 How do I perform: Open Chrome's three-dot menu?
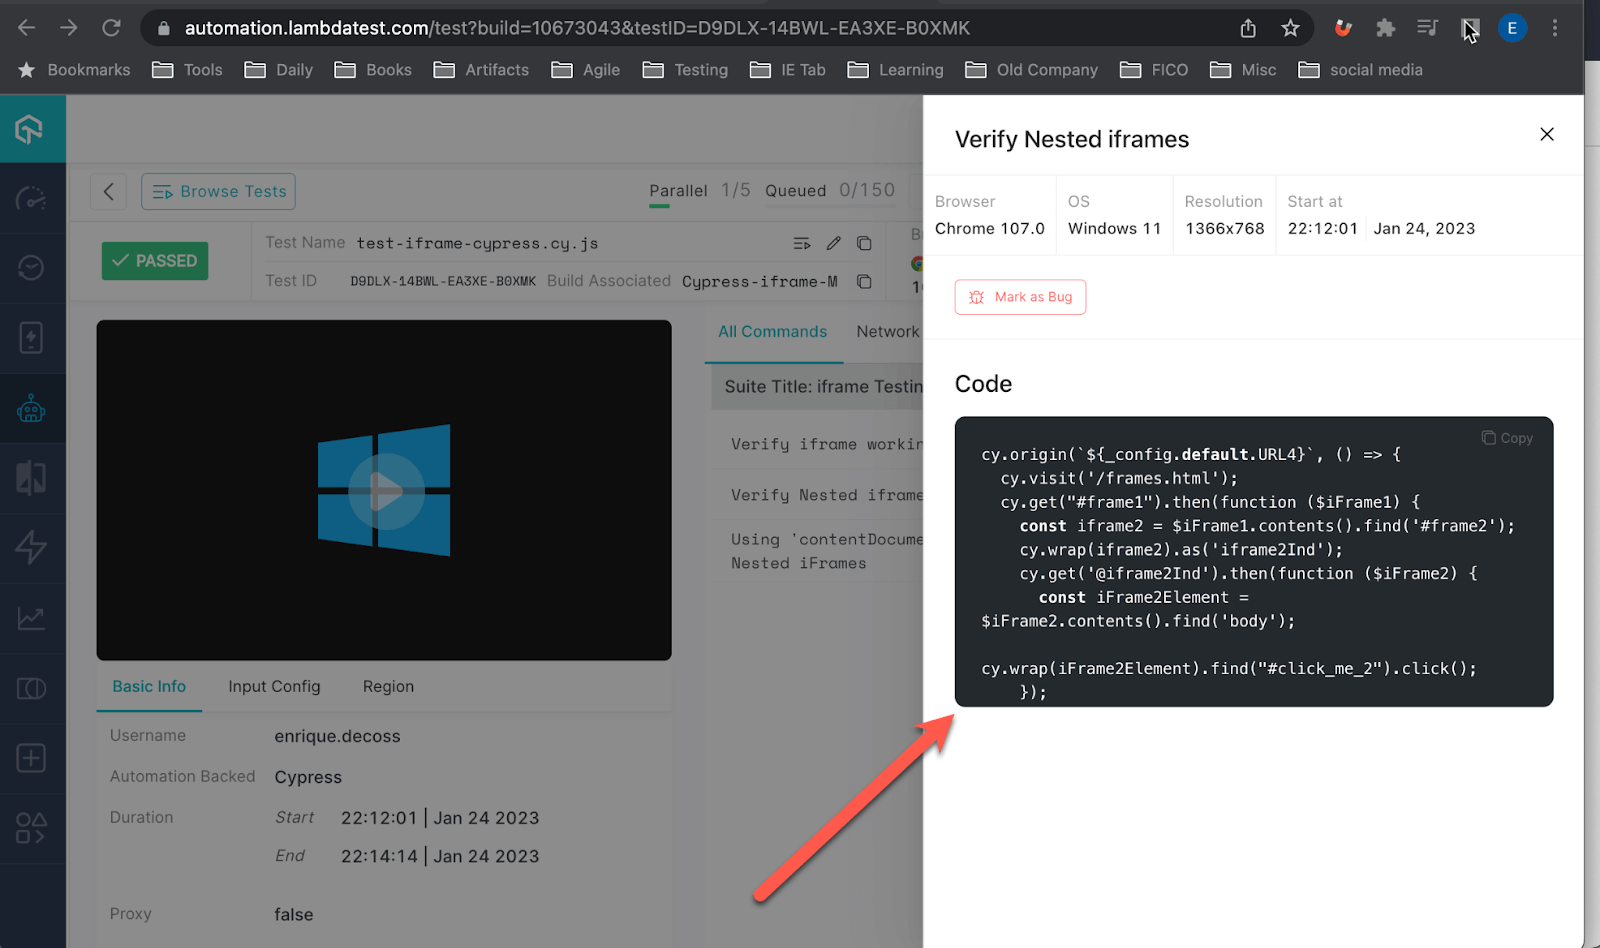pos(1555,28)
